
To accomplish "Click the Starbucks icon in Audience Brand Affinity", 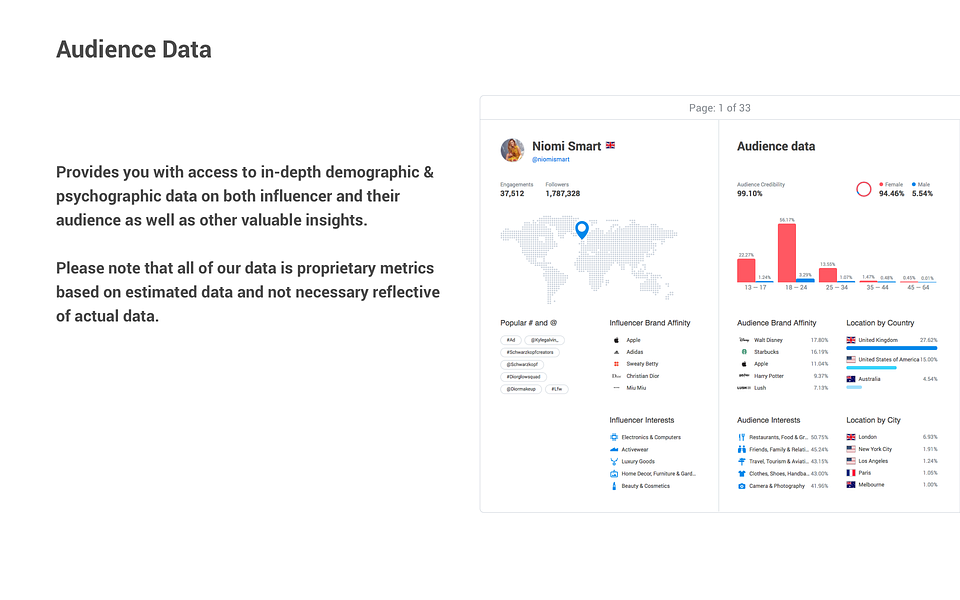I will tap(744, 352).
